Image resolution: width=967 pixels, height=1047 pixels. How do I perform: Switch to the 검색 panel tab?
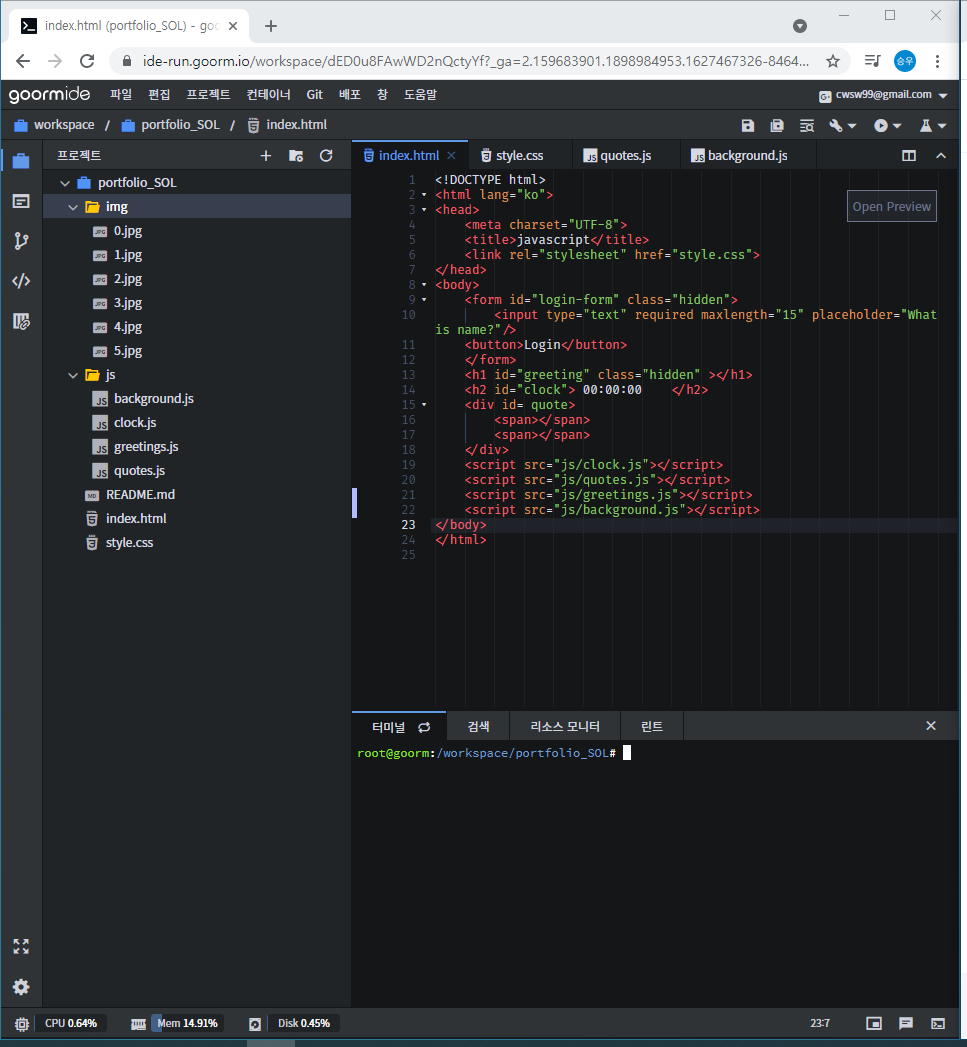pos(478,726)
